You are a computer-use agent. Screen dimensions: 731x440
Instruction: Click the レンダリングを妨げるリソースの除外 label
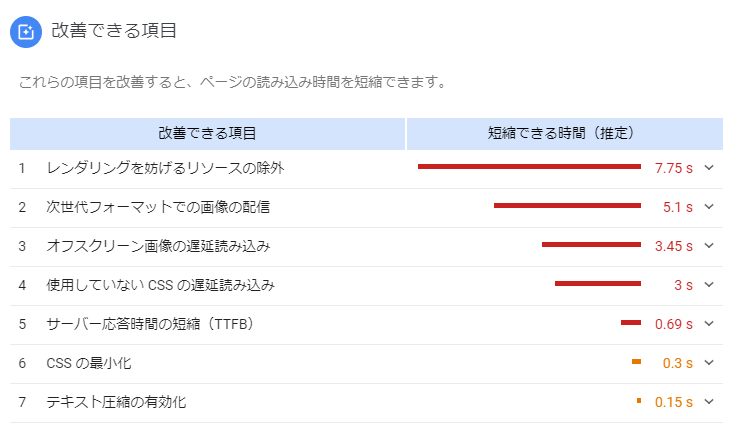tap(166, 168)
